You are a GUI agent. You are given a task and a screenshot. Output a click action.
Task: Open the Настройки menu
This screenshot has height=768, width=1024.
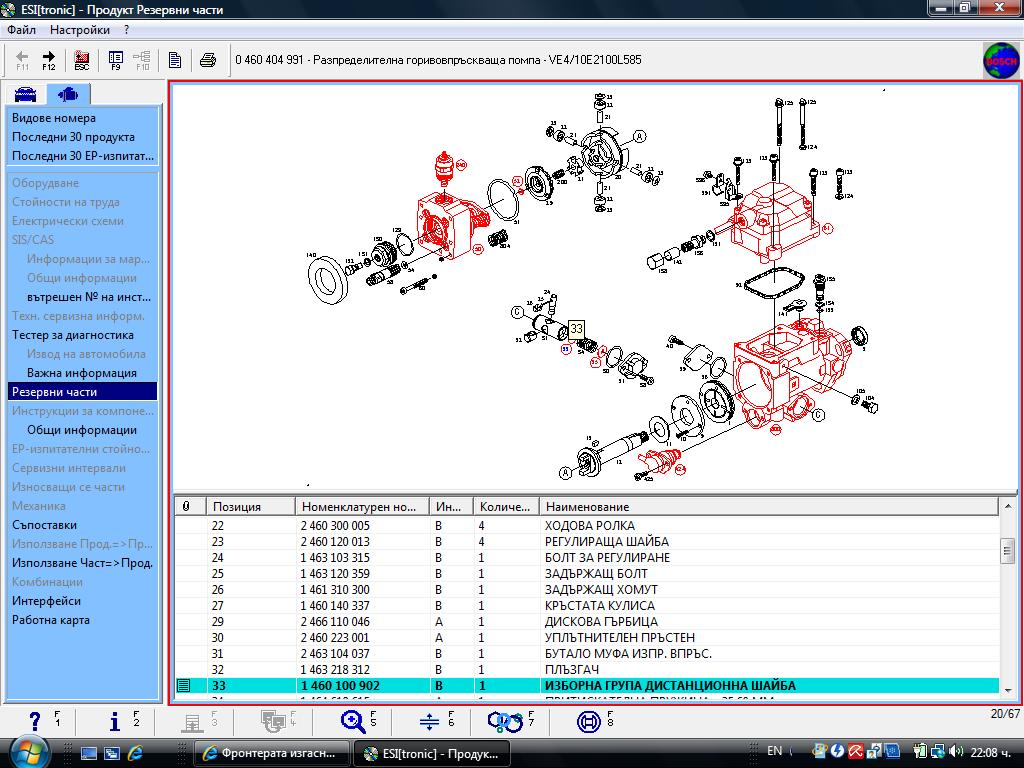point(79,30)
